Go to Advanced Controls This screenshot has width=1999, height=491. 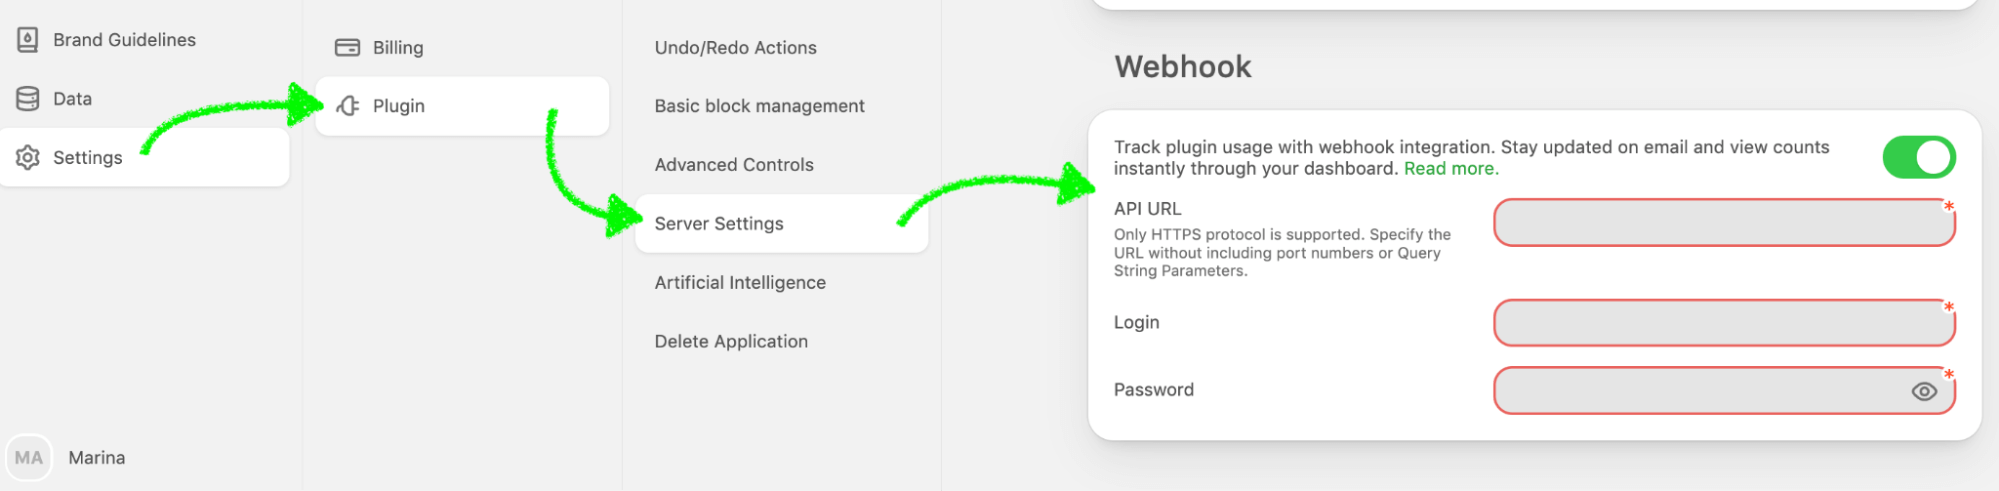(x=734, y=165)
